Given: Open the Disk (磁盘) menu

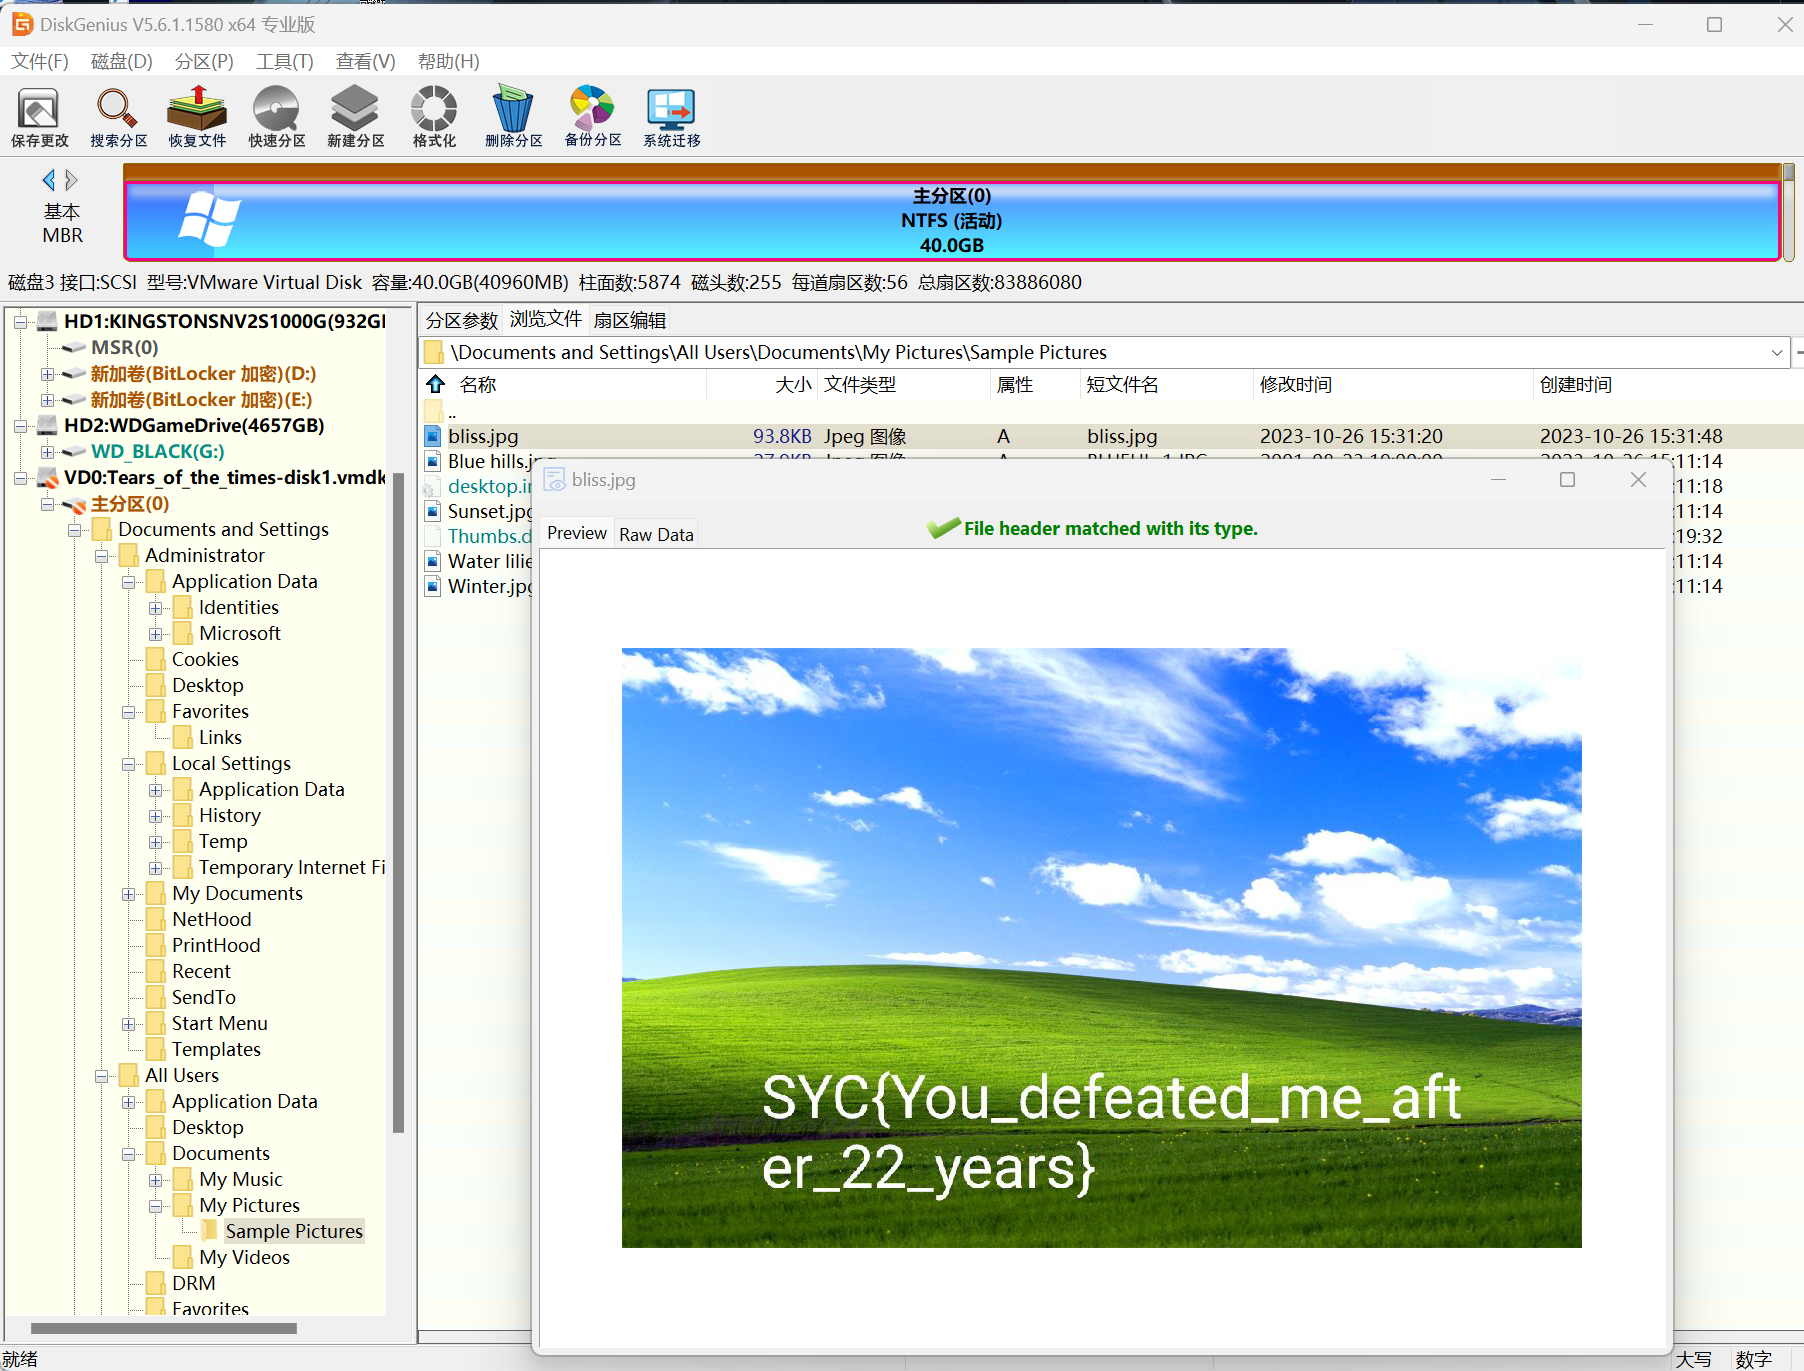Looking at the screenshot, I should (x=121, y=61).
